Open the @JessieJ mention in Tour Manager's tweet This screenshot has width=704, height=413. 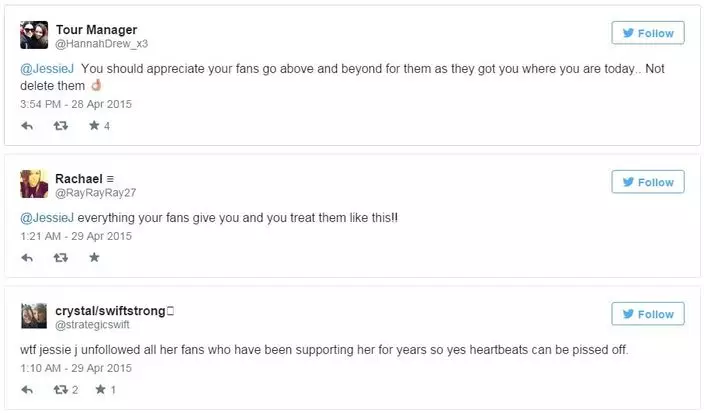(46, 68)
